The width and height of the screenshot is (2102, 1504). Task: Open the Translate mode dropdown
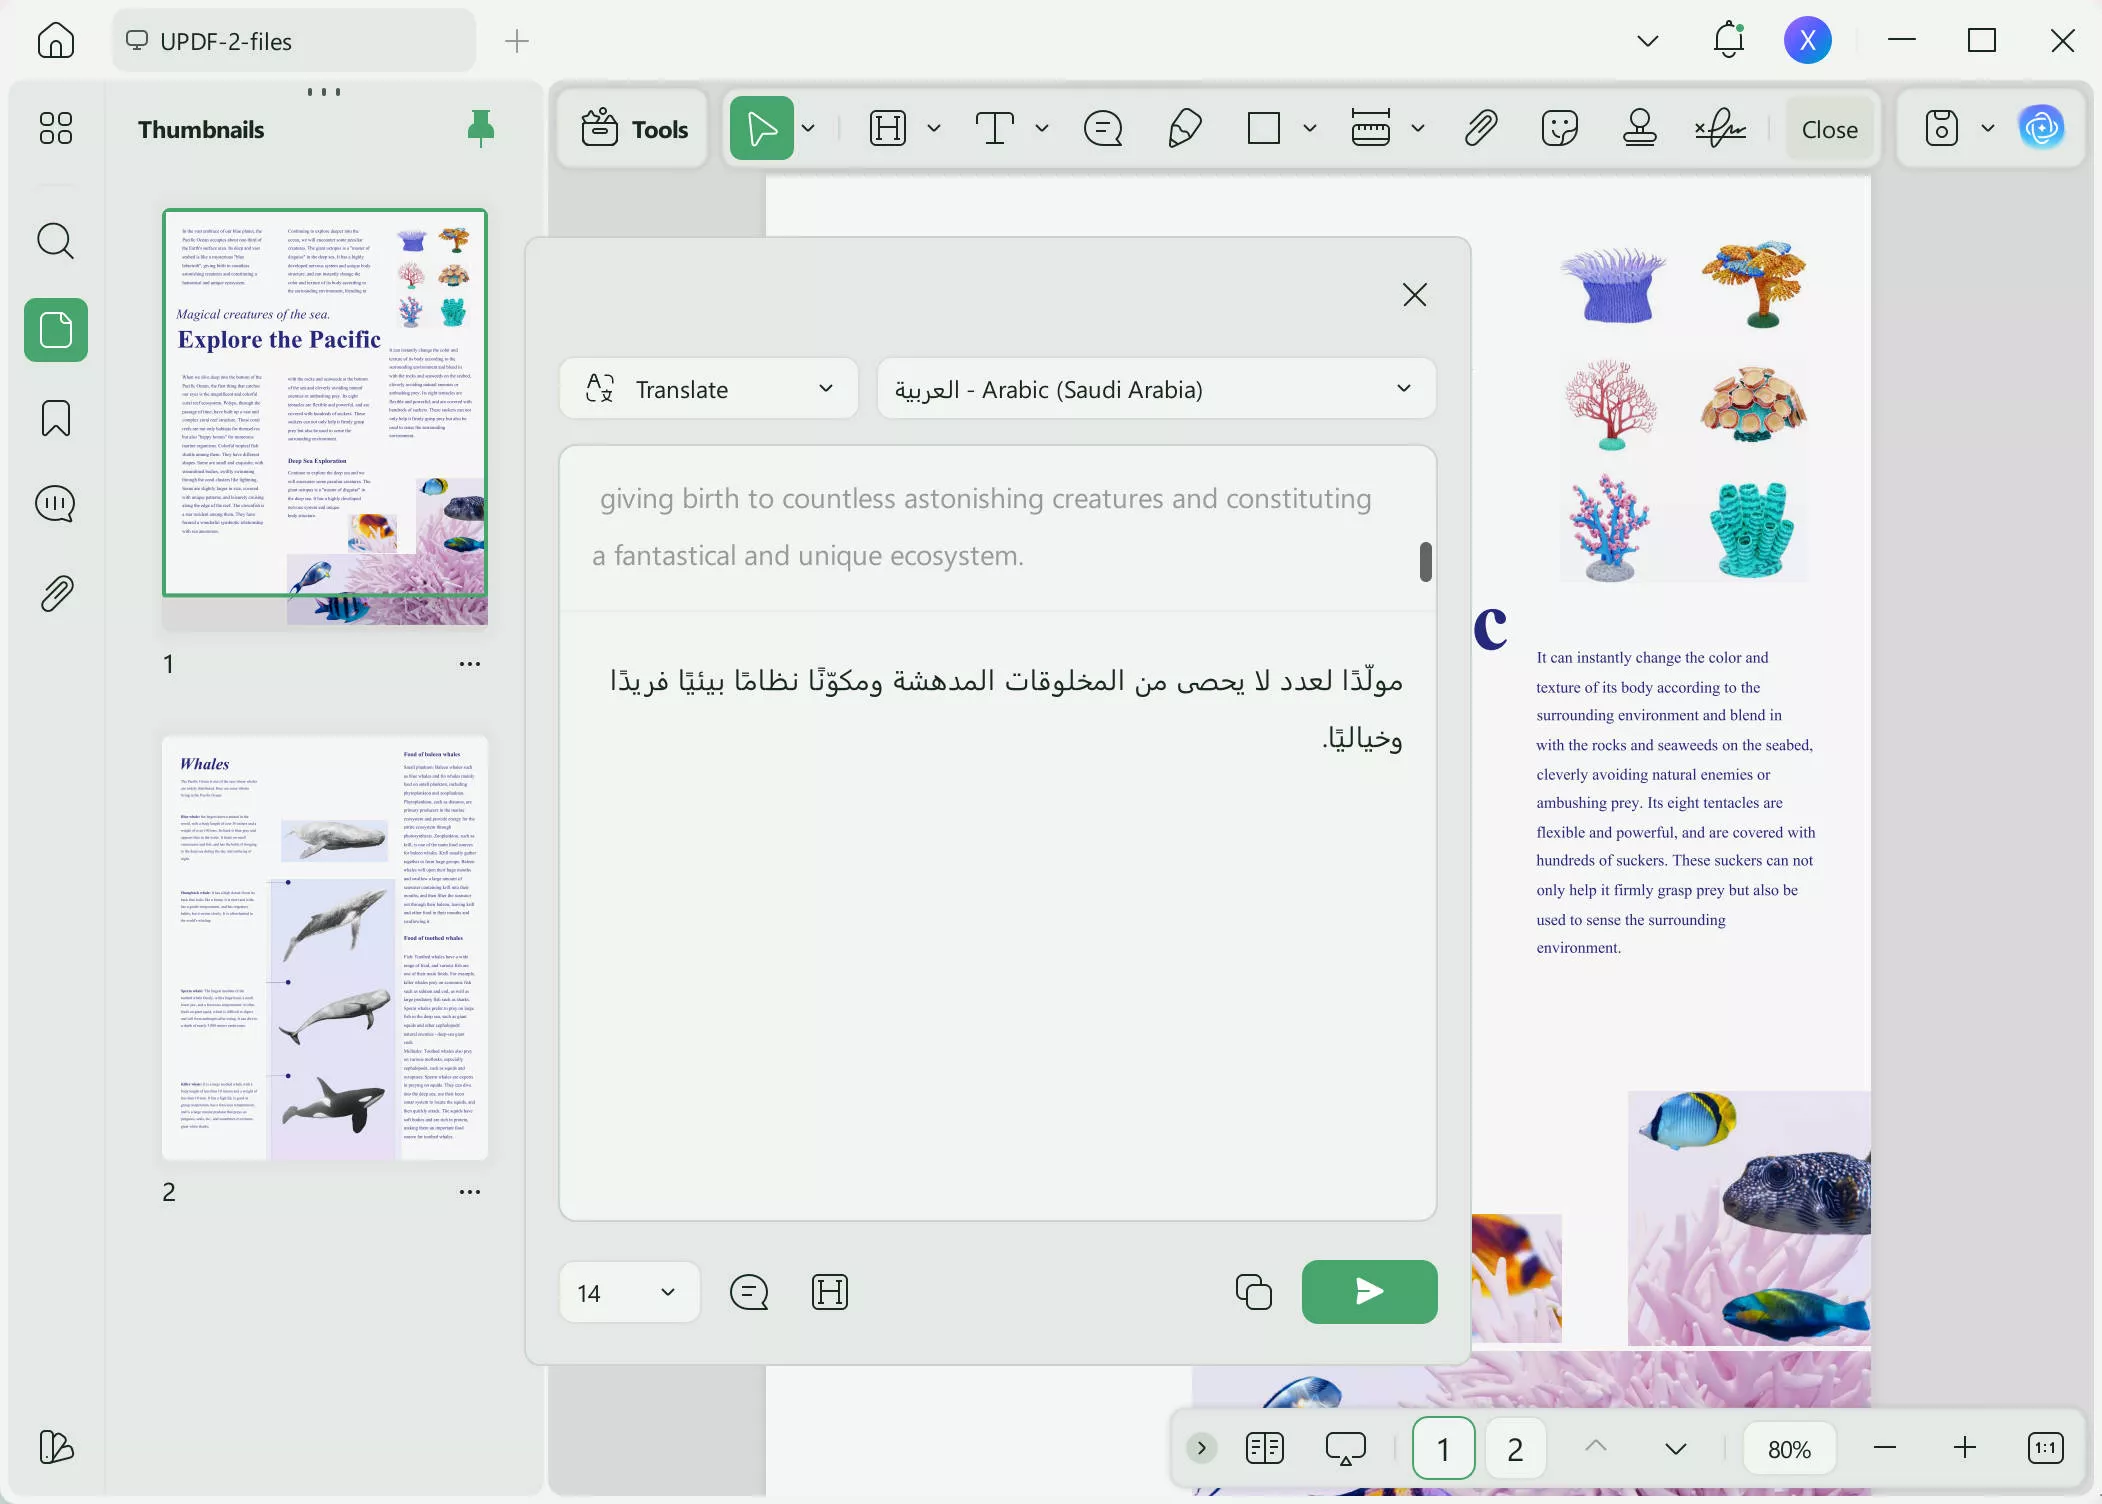click(x=709, y=389)
